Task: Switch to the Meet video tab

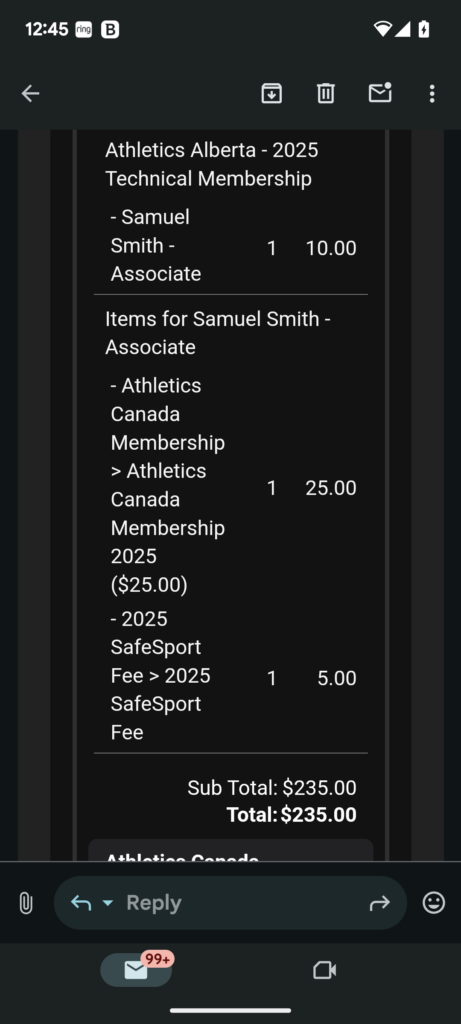Action: click(325, 970)
